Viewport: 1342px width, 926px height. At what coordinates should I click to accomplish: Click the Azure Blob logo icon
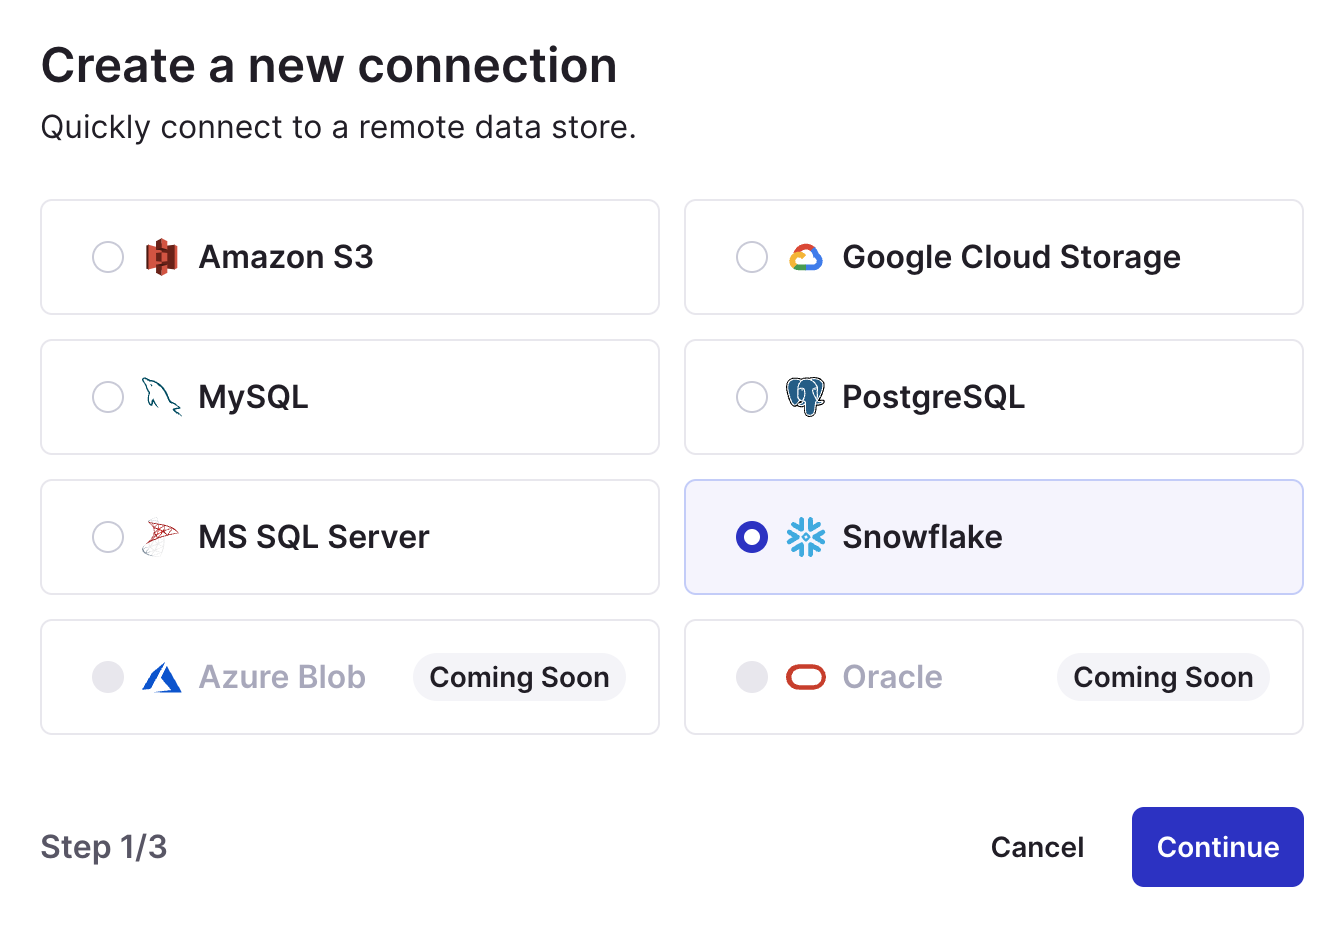pos(161,678)
